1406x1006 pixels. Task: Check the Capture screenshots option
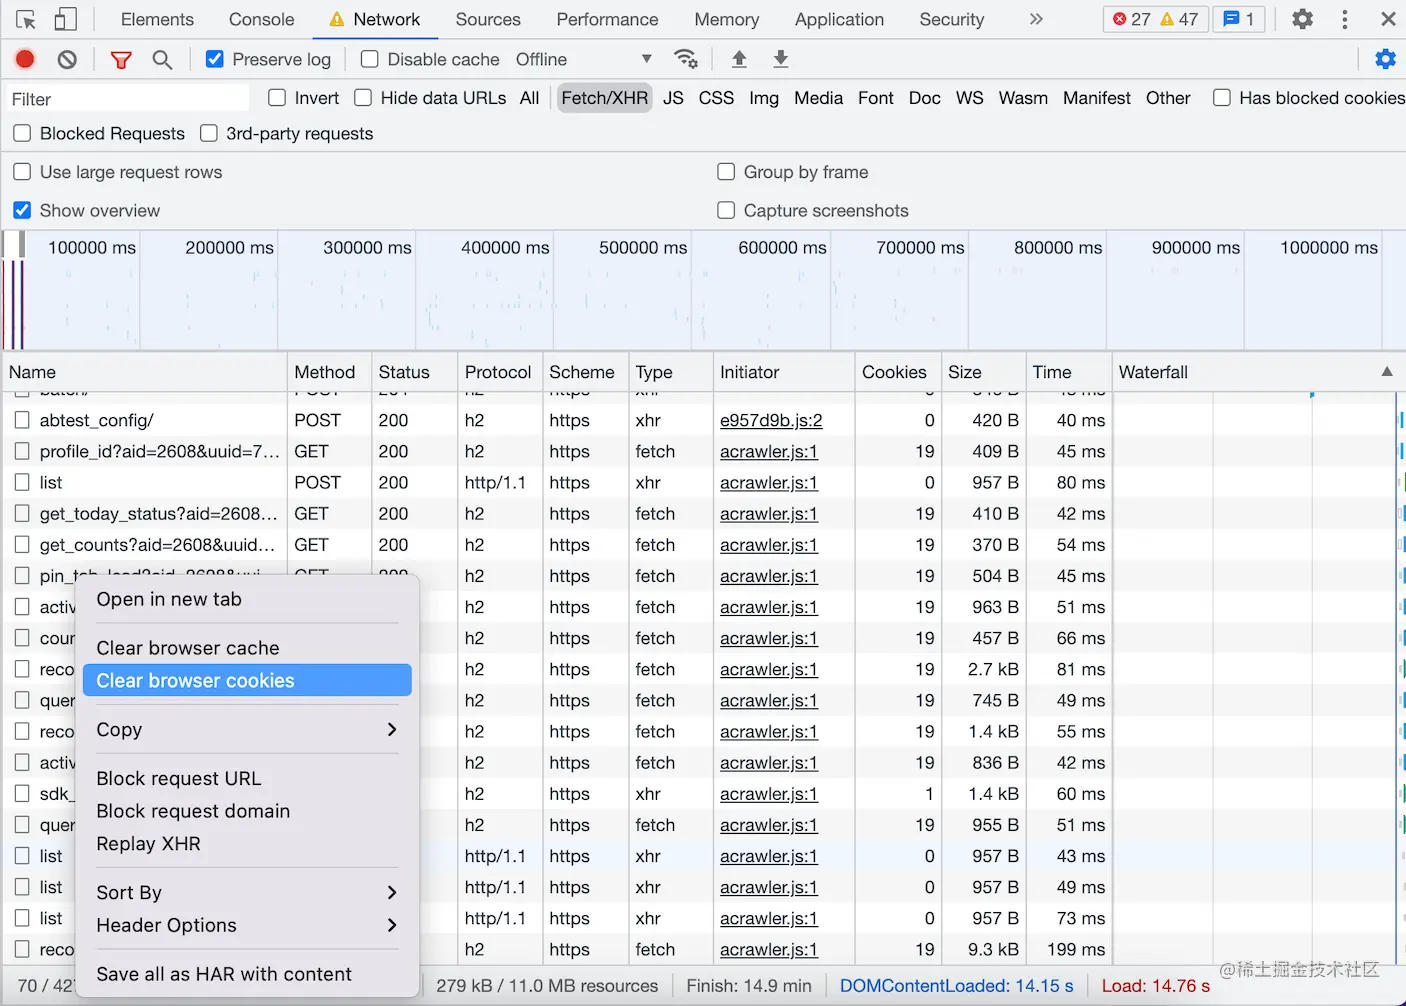(727, 210)
